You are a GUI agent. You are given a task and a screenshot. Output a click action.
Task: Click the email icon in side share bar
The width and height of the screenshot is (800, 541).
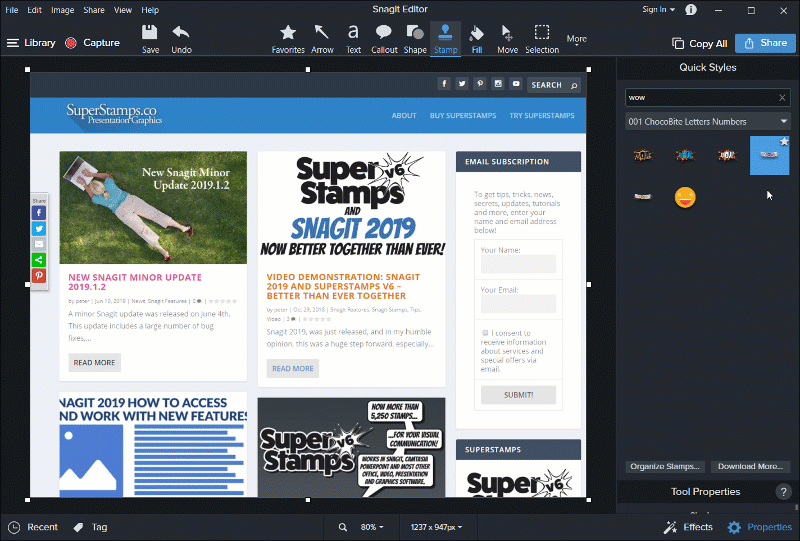click(x=39, y=244)
